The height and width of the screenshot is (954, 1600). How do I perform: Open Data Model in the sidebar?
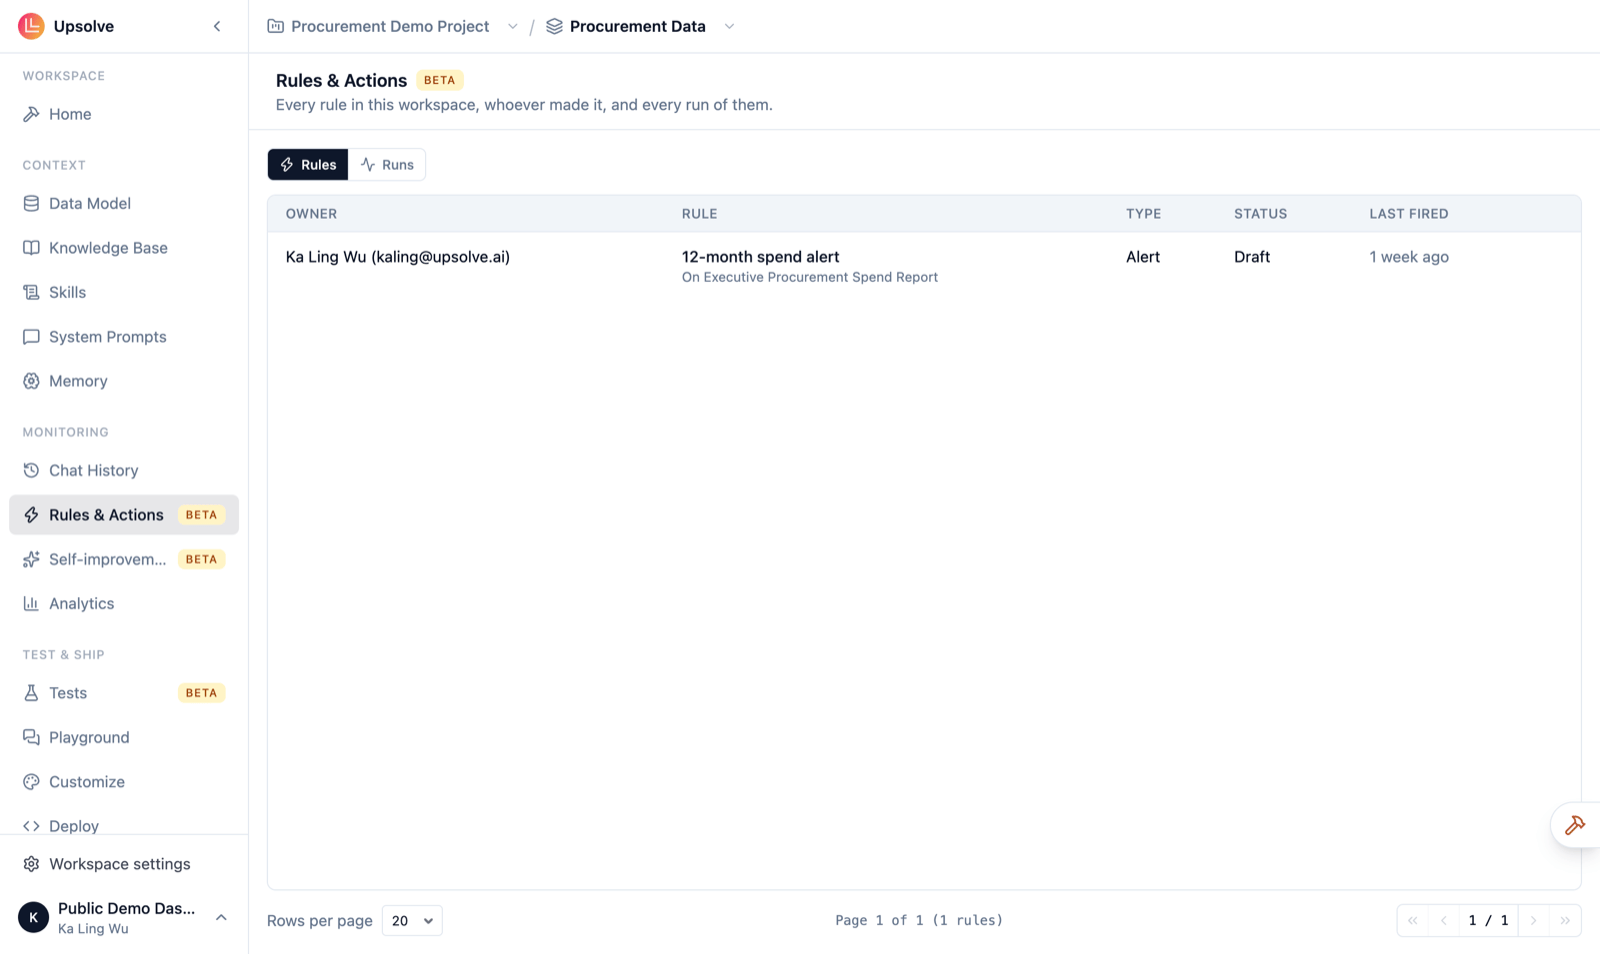click(124, 203)
